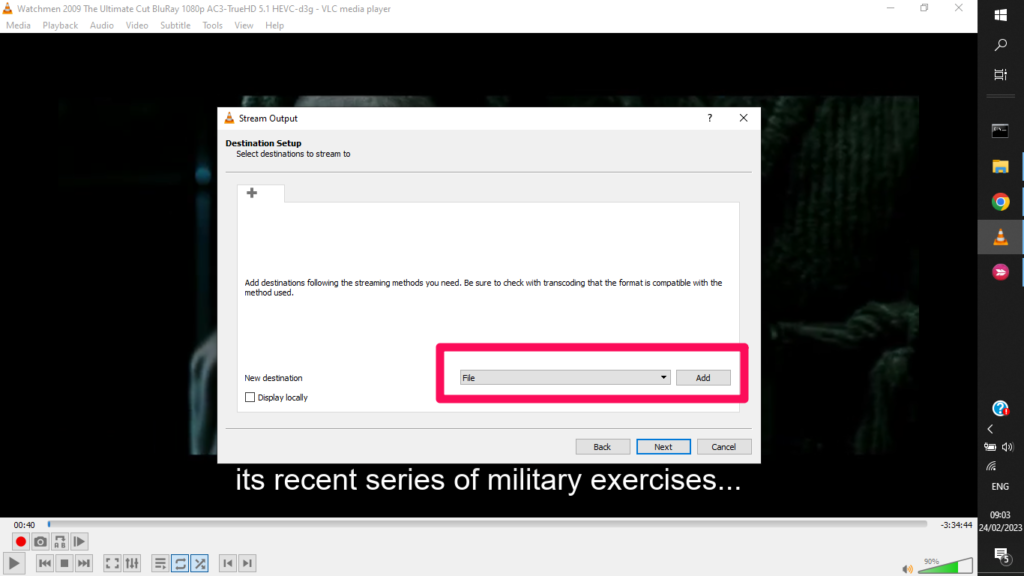1024x576 pixels.
Task: Open the Media menu
Action: pos(18,25)
